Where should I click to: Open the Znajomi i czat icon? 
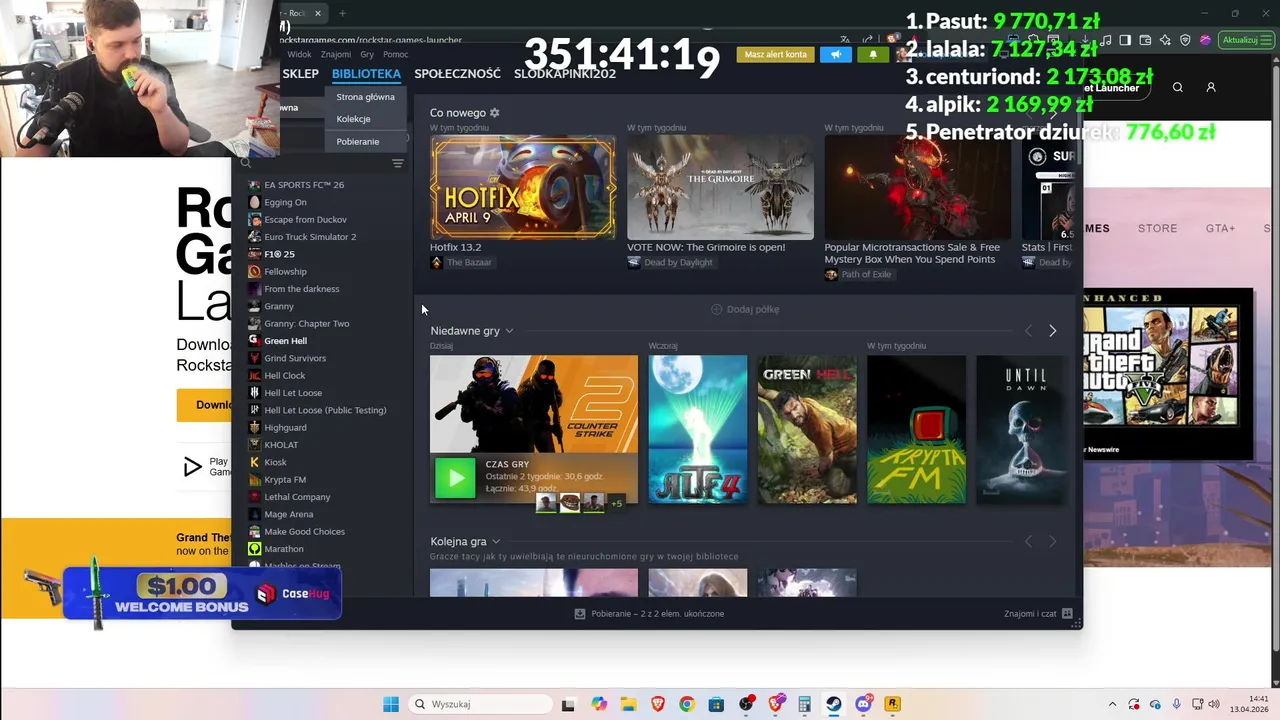pos(1067,614)
